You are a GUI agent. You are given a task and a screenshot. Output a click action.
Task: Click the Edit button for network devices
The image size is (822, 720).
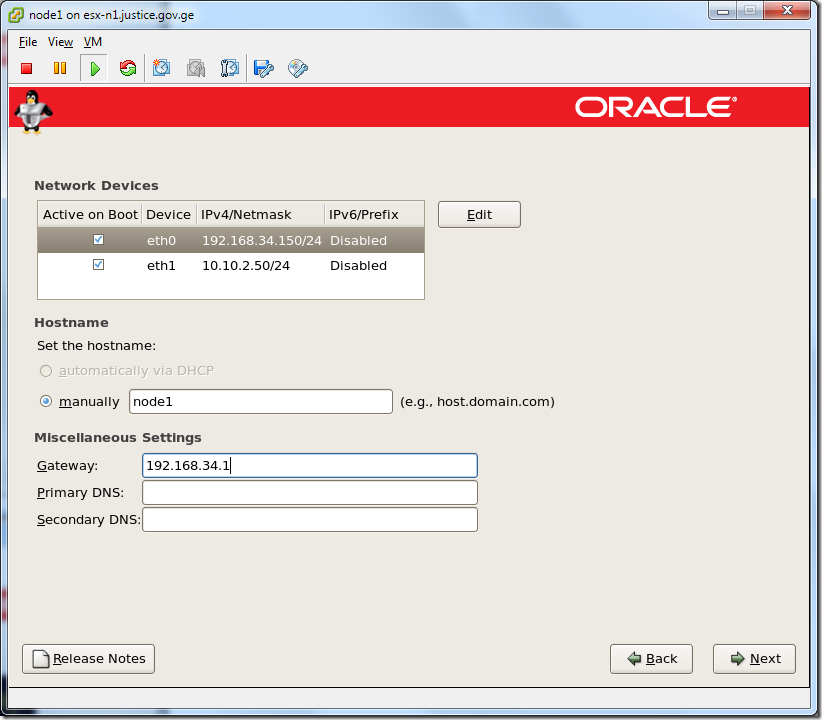coord(478,214)
